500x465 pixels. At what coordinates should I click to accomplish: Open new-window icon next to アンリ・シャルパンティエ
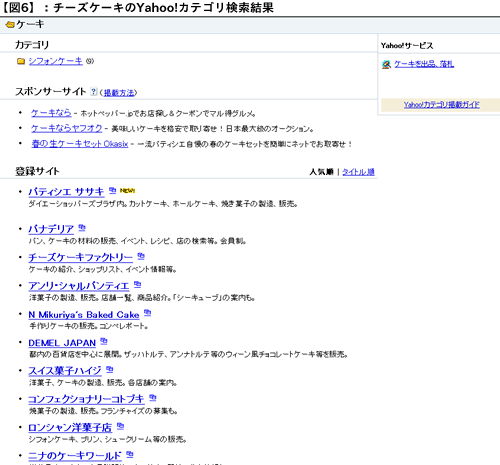[137, 284]
